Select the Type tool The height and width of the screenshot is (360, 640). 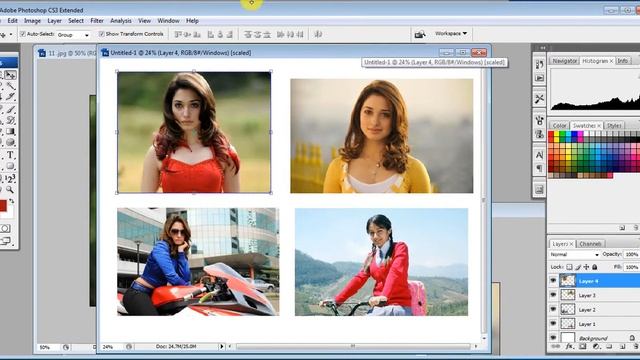10,155
